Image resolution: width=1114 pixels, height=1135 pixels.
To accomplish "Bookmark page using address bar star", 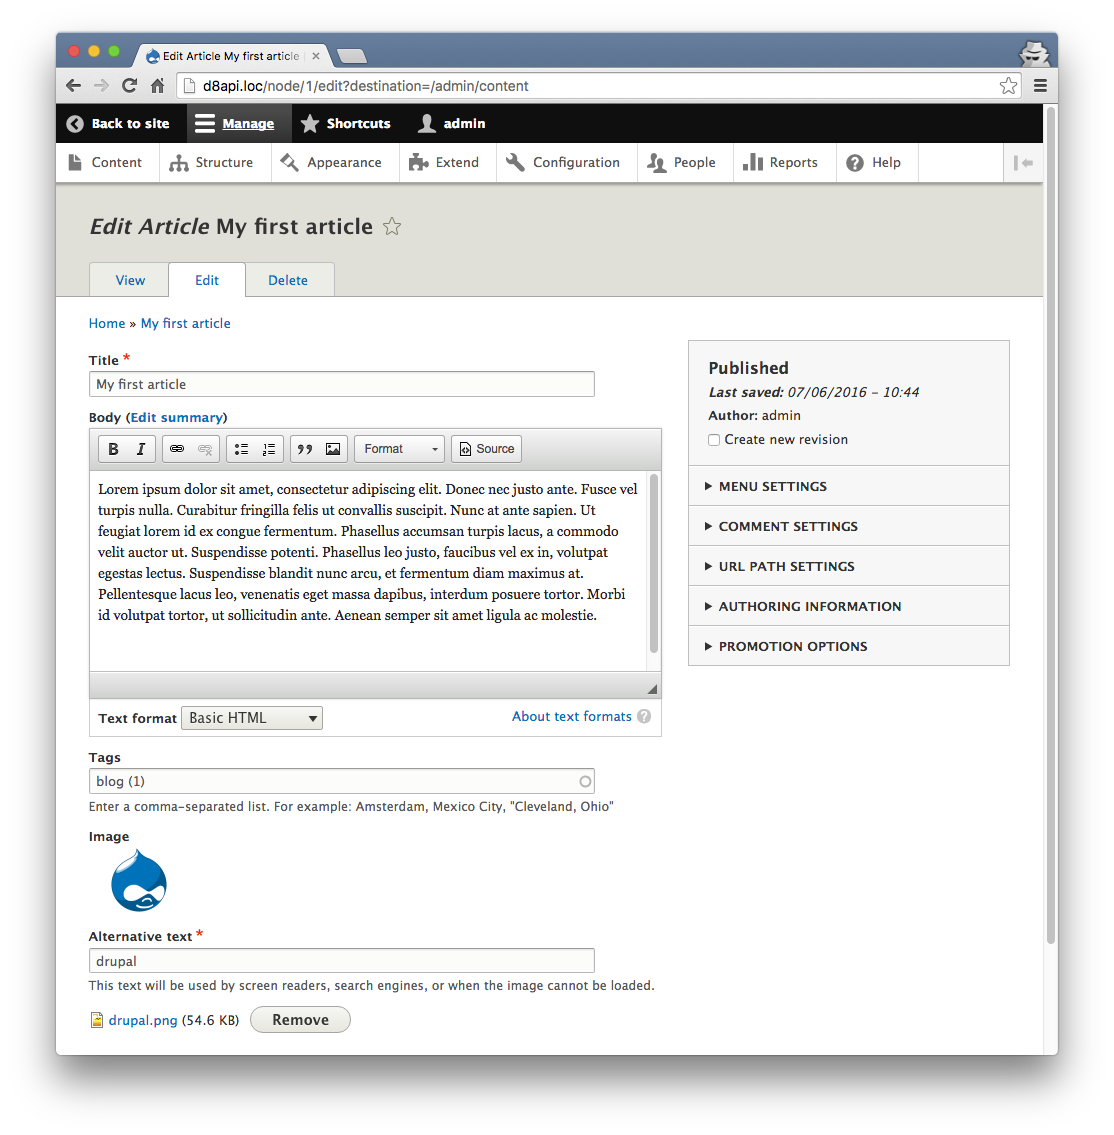I will [x=1008, y=86].
